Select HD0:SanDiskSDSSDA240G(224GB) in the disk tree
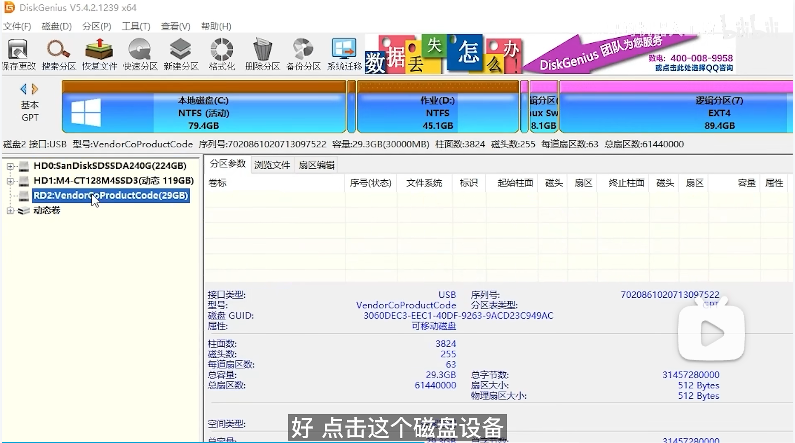 click(x=110, y=166)
